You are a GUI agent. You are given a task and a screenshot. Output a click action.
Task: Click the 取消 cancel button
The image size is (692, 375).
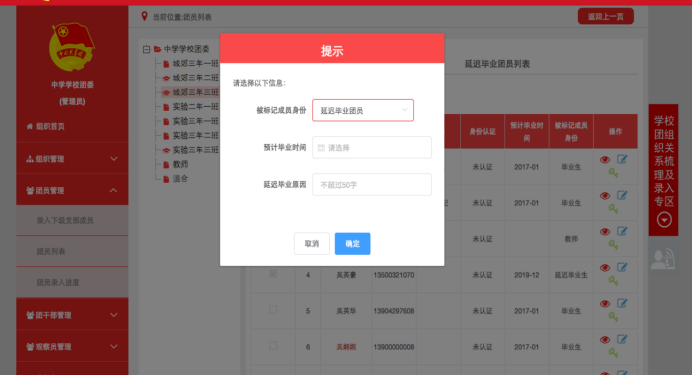pos(312,244)
